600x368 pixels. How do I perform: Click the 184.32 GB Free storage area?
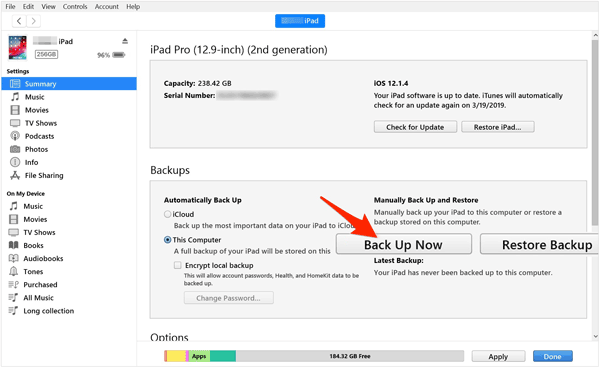[x=350, y=356]
